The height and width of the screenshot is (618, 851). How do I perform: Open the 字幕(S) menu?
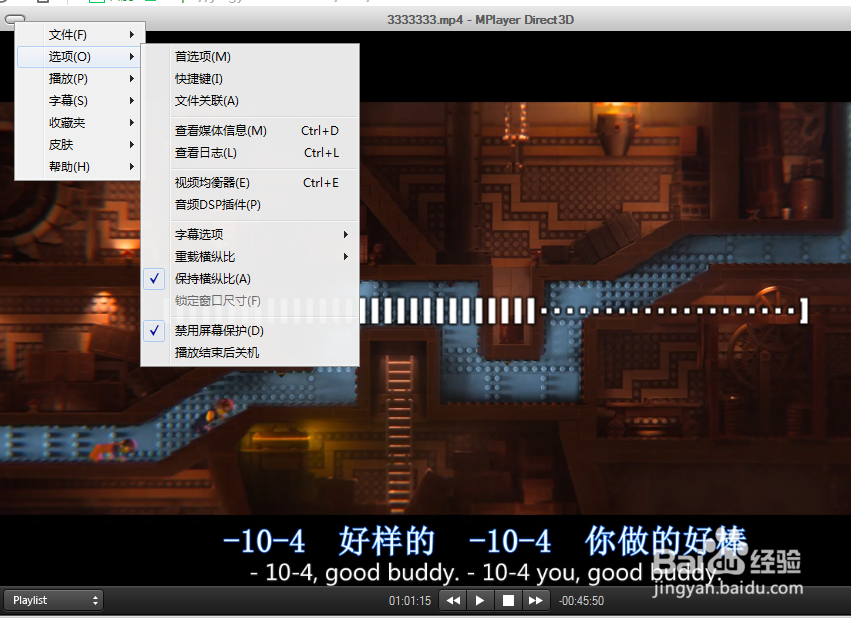coord(79,100)
